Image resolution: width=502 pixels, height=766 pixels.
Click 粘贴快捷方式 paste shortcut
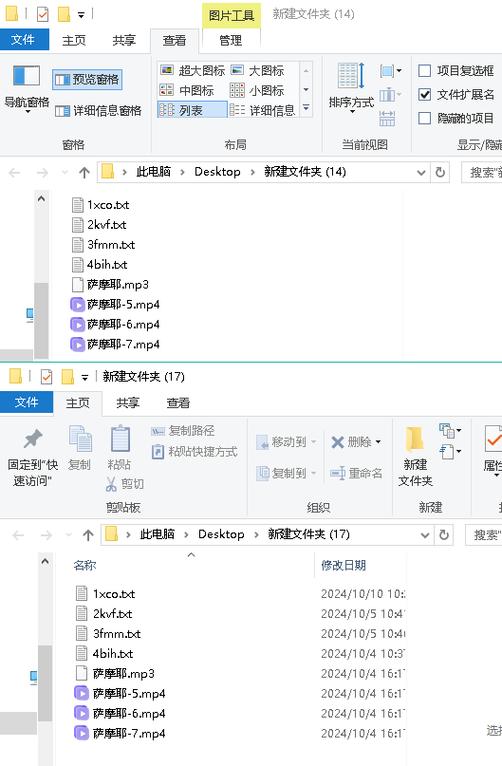tap(194, 451)
